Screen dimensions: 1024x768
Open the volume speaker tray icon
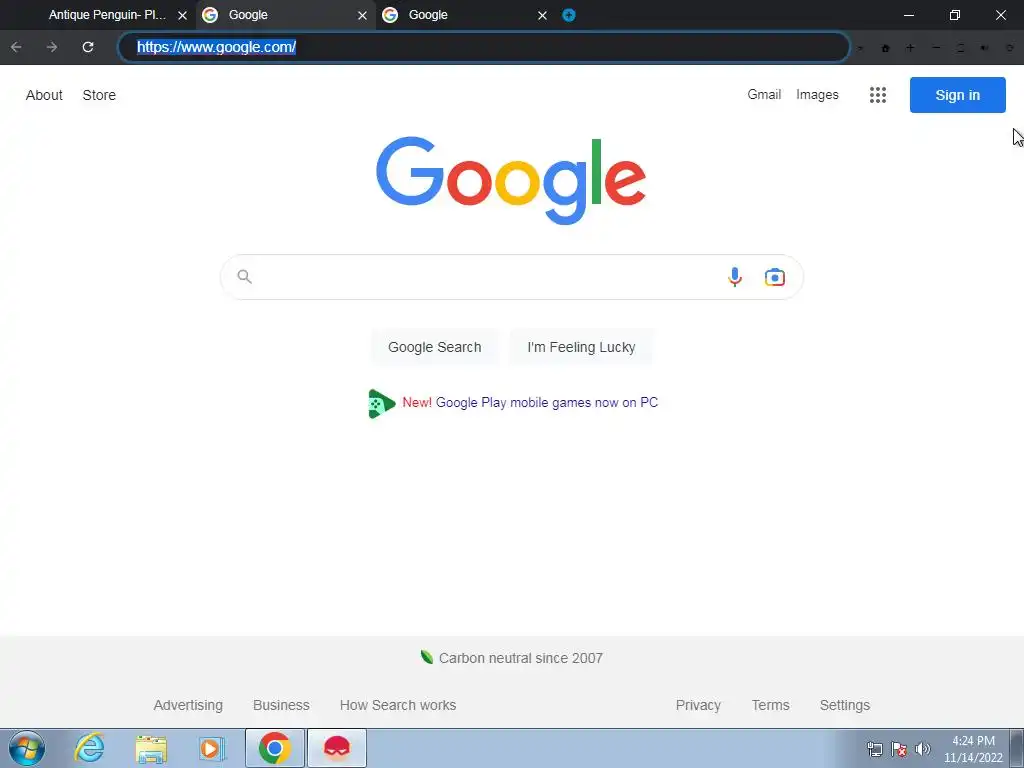click(923, 749)
